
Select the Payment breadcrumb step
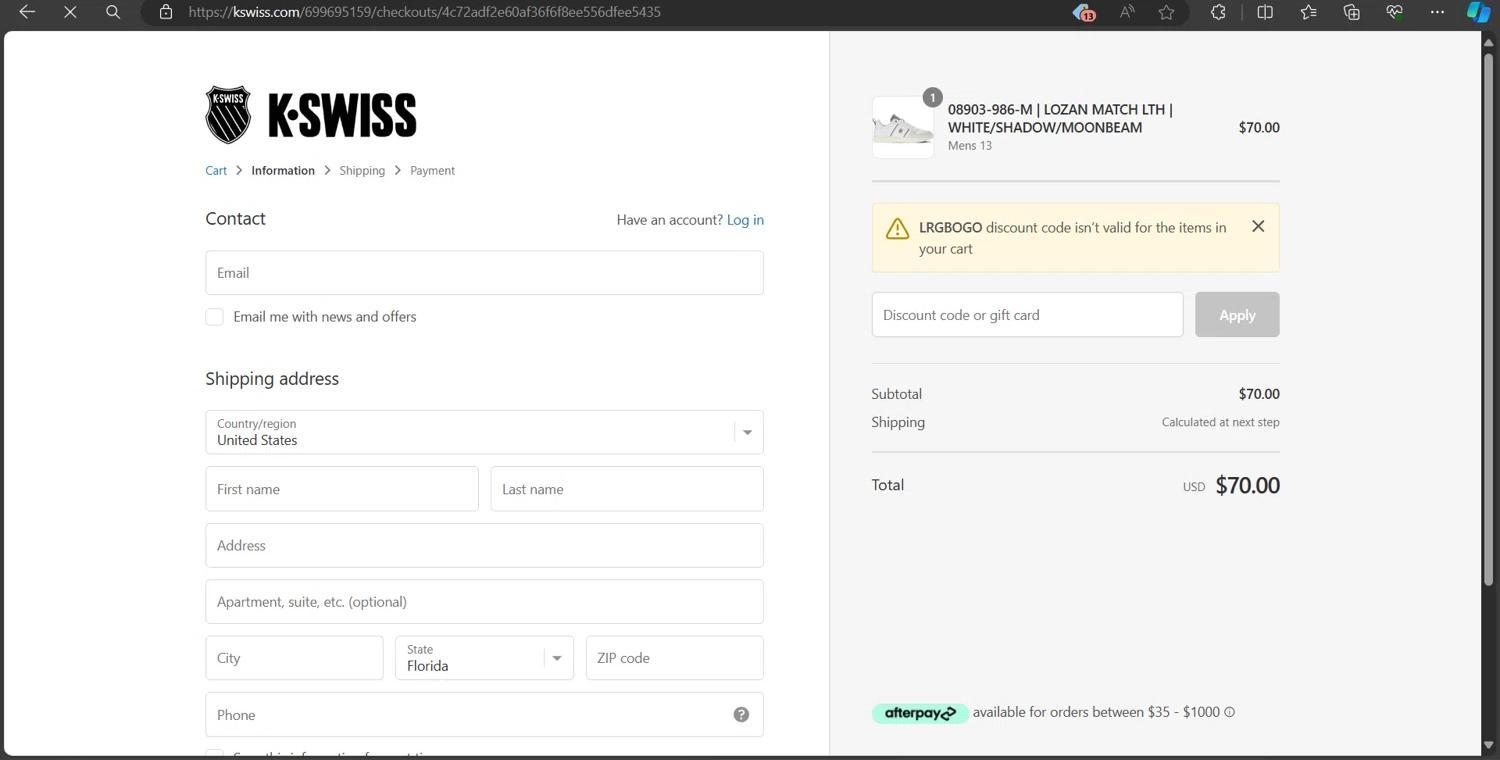pyautogui.click(x=432, y=170)
